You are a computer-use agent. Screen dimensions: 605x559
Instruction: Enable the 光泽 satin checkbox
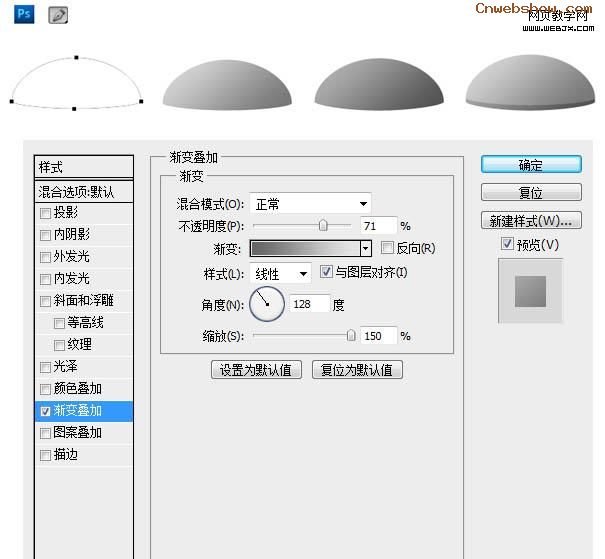point(45,367)
